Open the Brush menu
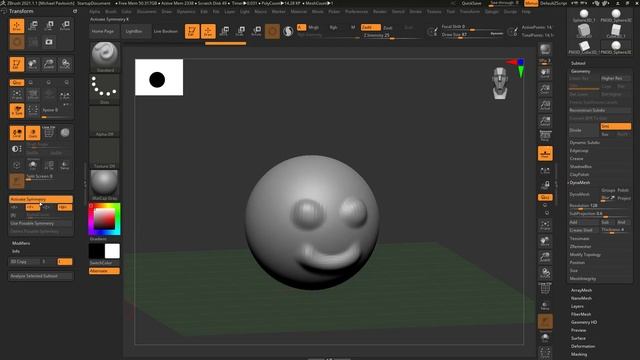Viewport: 640px width, 360px height. click(x=111, y=12)
